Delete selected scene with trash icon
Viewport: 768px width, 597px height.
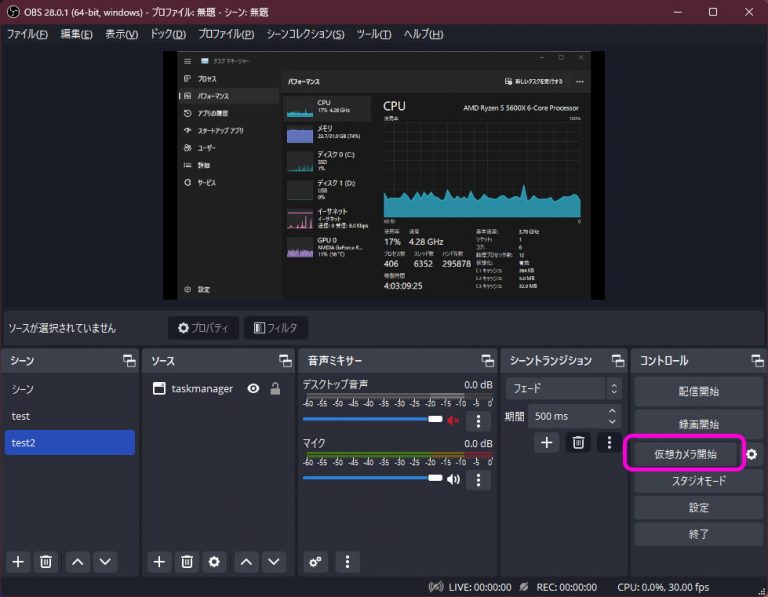coord(46,561)
